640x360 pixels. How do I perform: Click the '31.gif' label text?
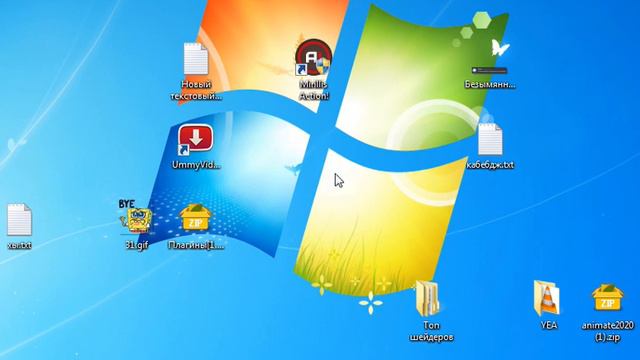click(136, 245)
